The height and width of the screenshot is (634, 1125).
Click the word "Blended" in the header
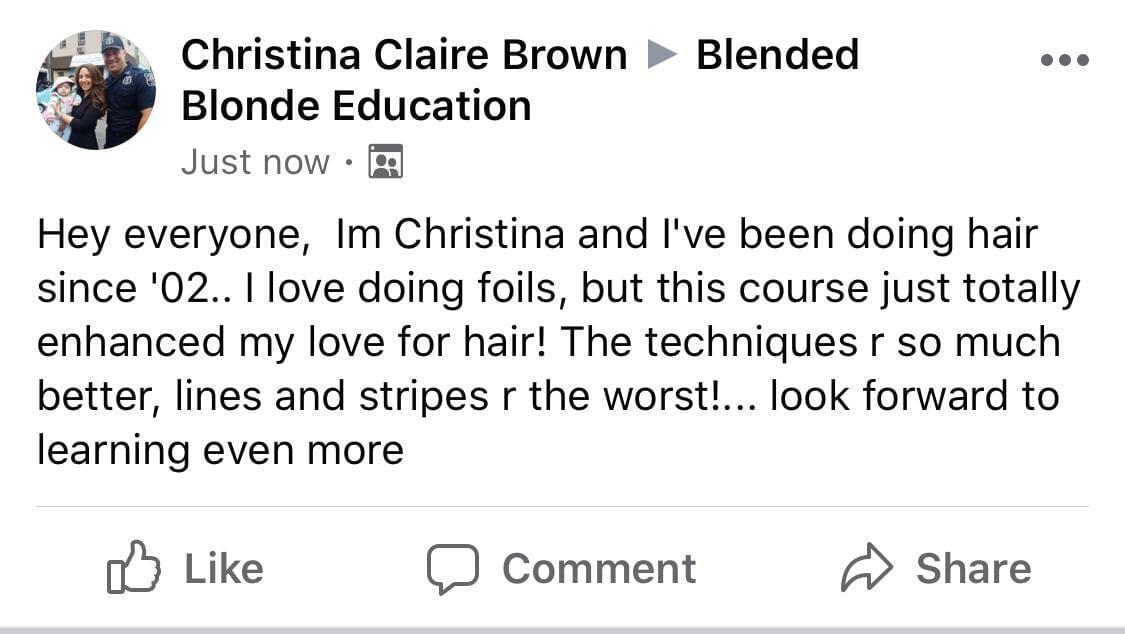(777, 55)
